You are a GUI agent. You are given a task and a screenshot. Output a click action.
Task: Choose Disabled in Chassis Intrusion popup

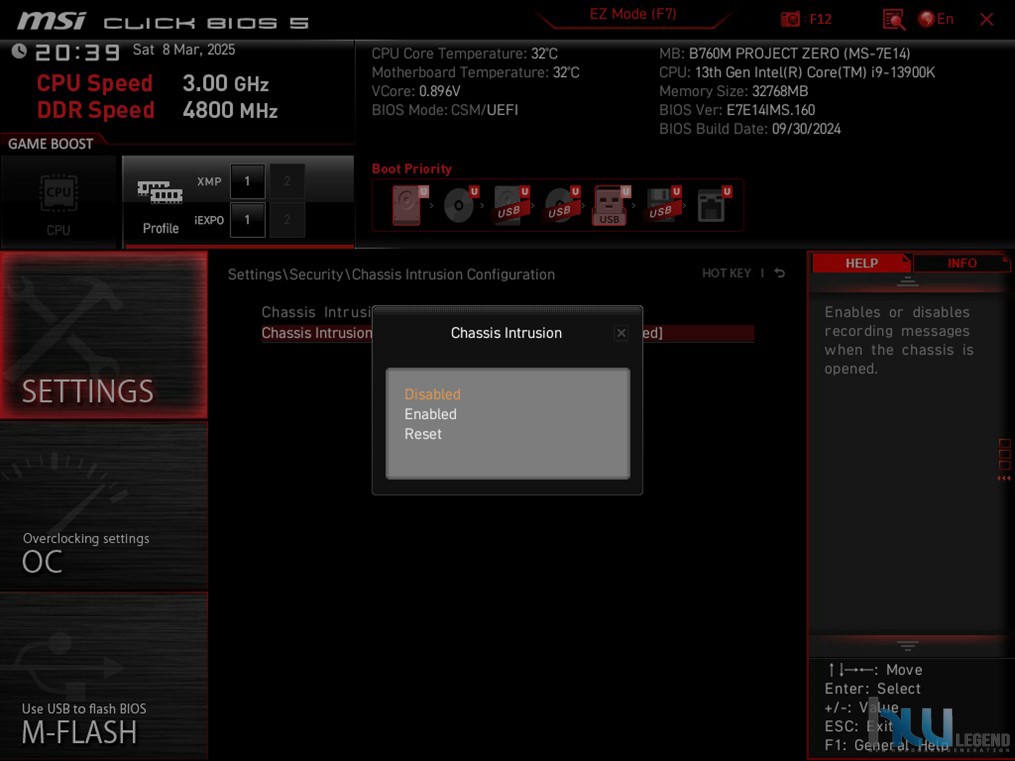tap(432, 394)
